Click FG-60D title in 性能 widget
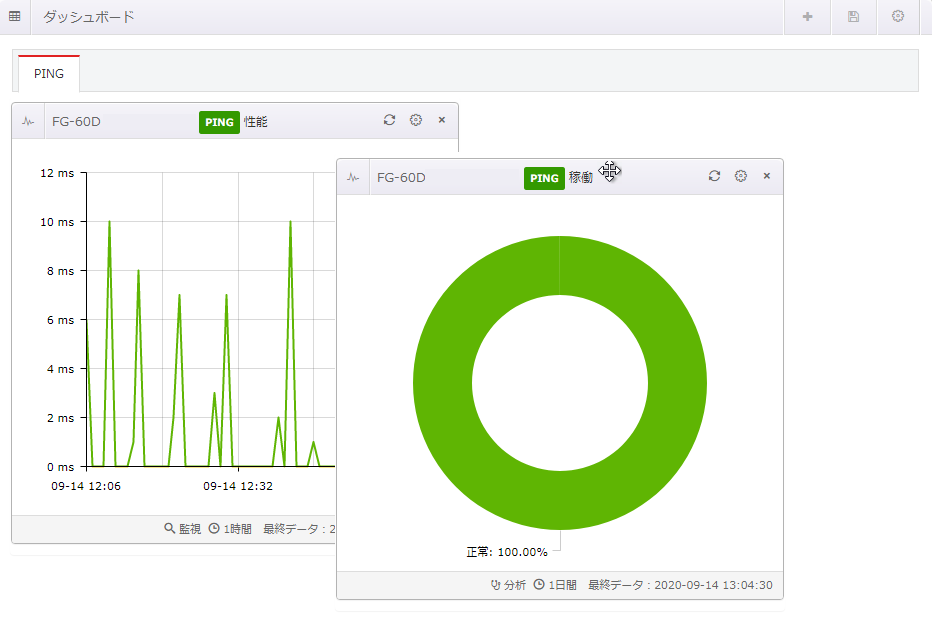The image size is (932, 620). [76, 122]
